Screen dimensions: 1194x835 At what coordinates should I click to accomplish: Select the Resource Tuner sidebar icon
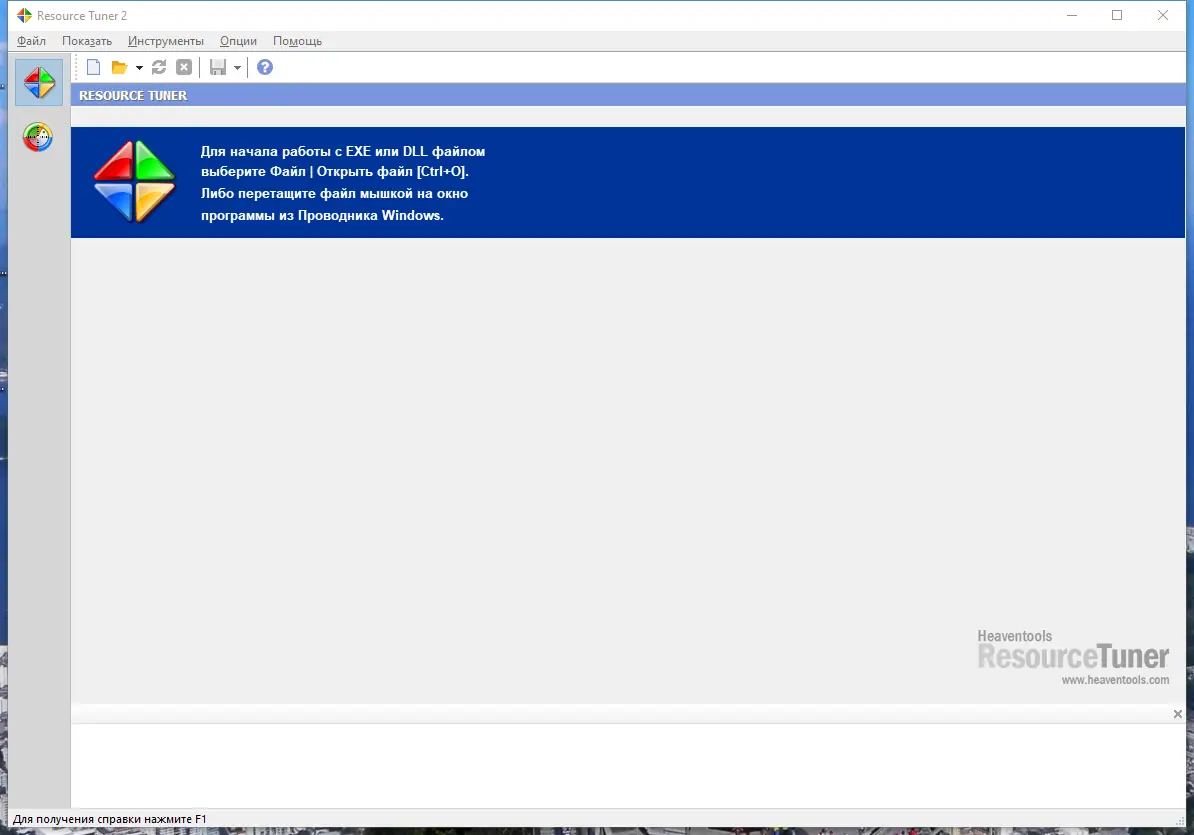tap(39, 82)
